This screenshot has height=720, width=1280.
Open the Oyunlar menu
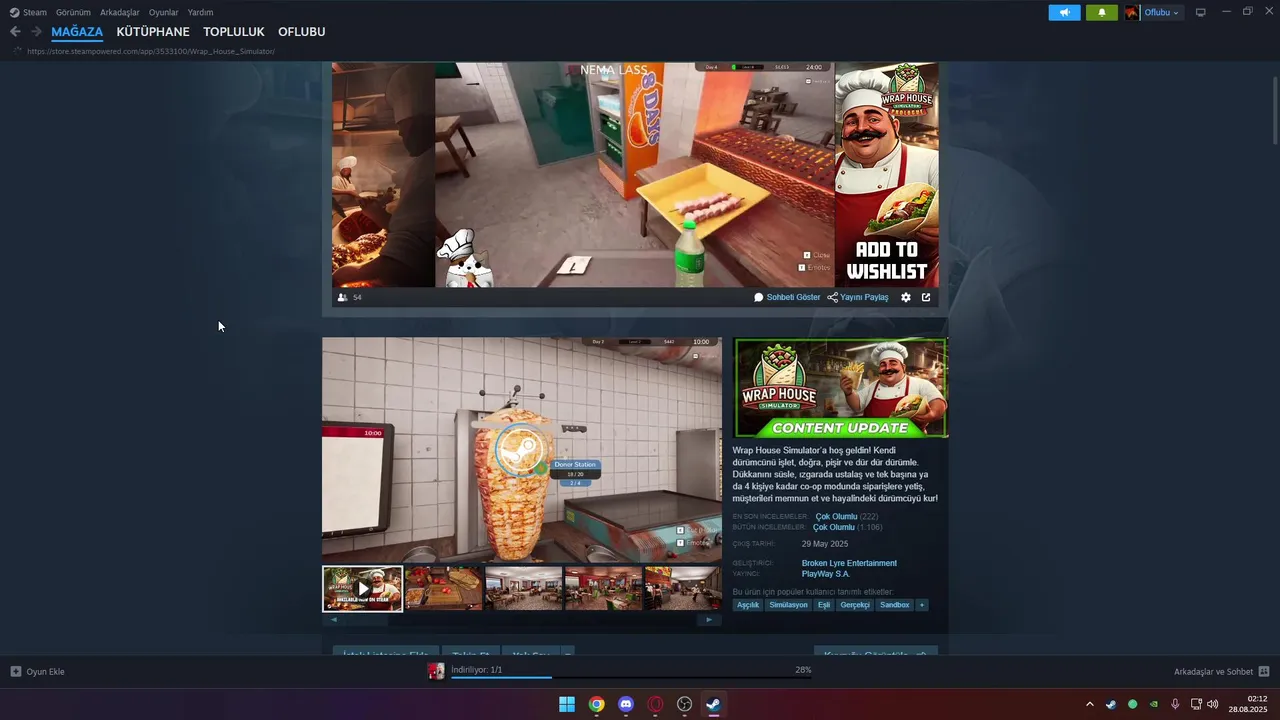tap(164, 12)
